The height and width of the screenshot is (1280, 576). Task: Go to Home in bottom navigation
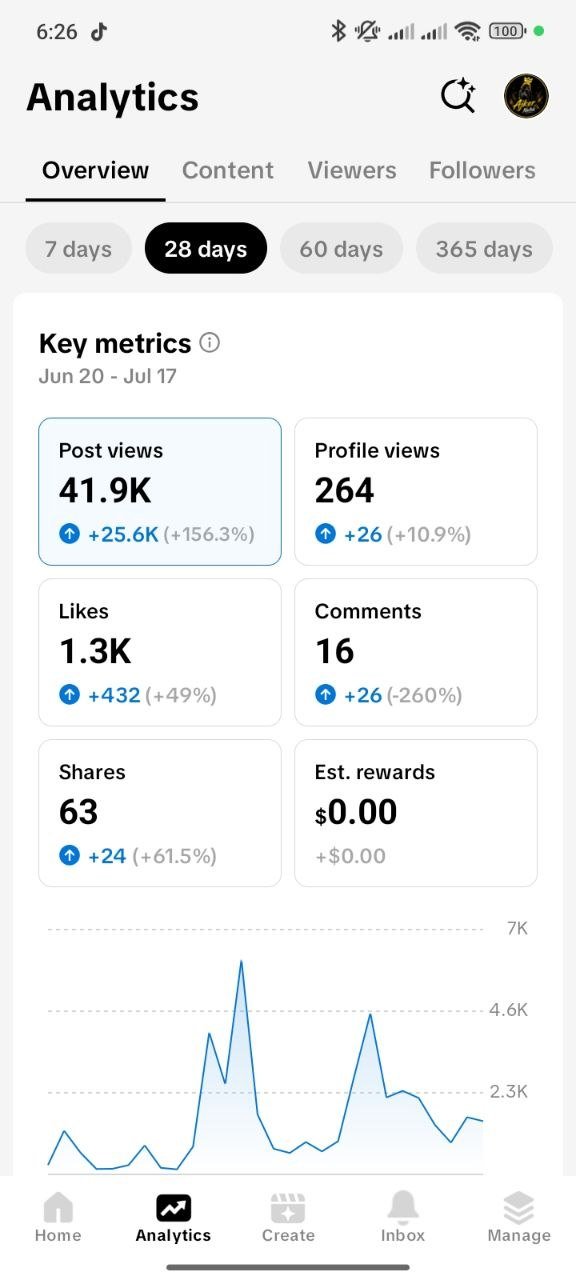coord(58,1217)
